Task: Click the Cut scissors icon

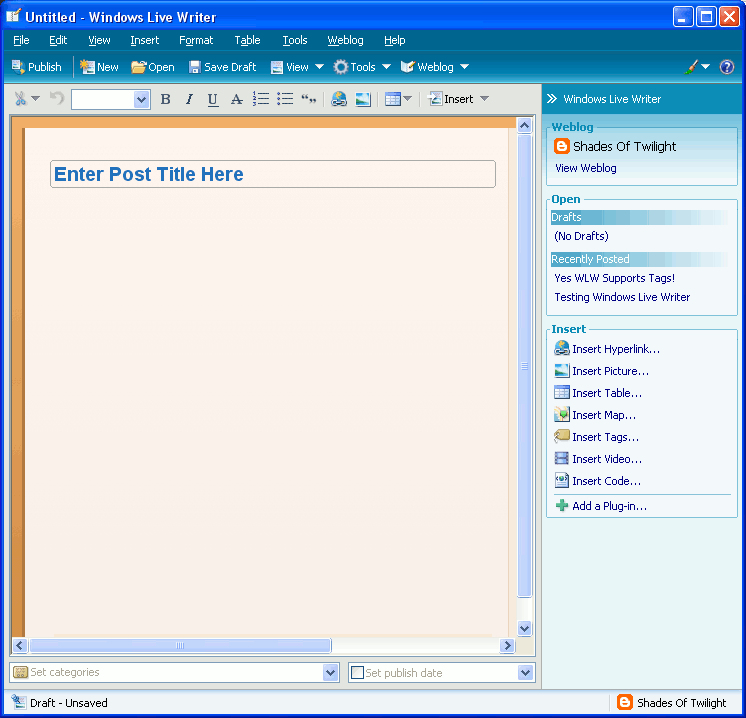Action: pyautogui.click(x=20, y=99)
